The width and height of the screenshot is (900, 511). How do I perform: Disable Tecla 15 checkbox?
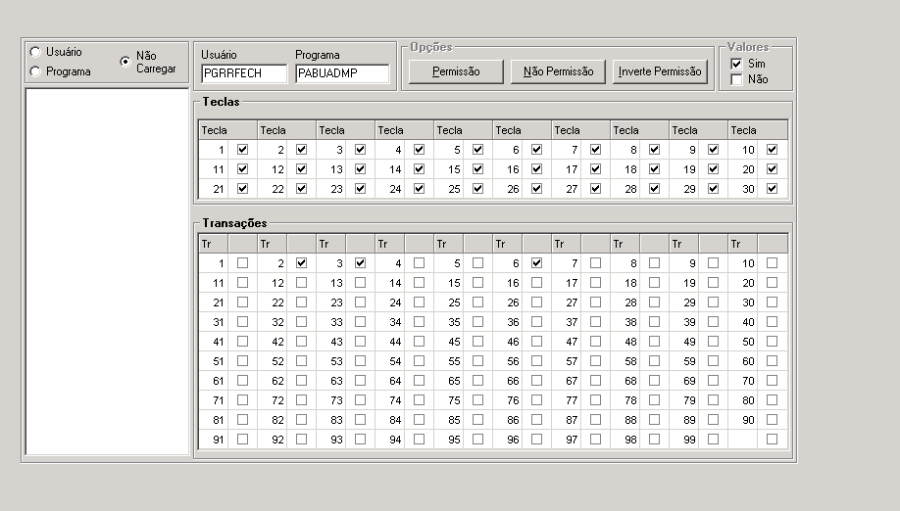(x=478, y=169)
